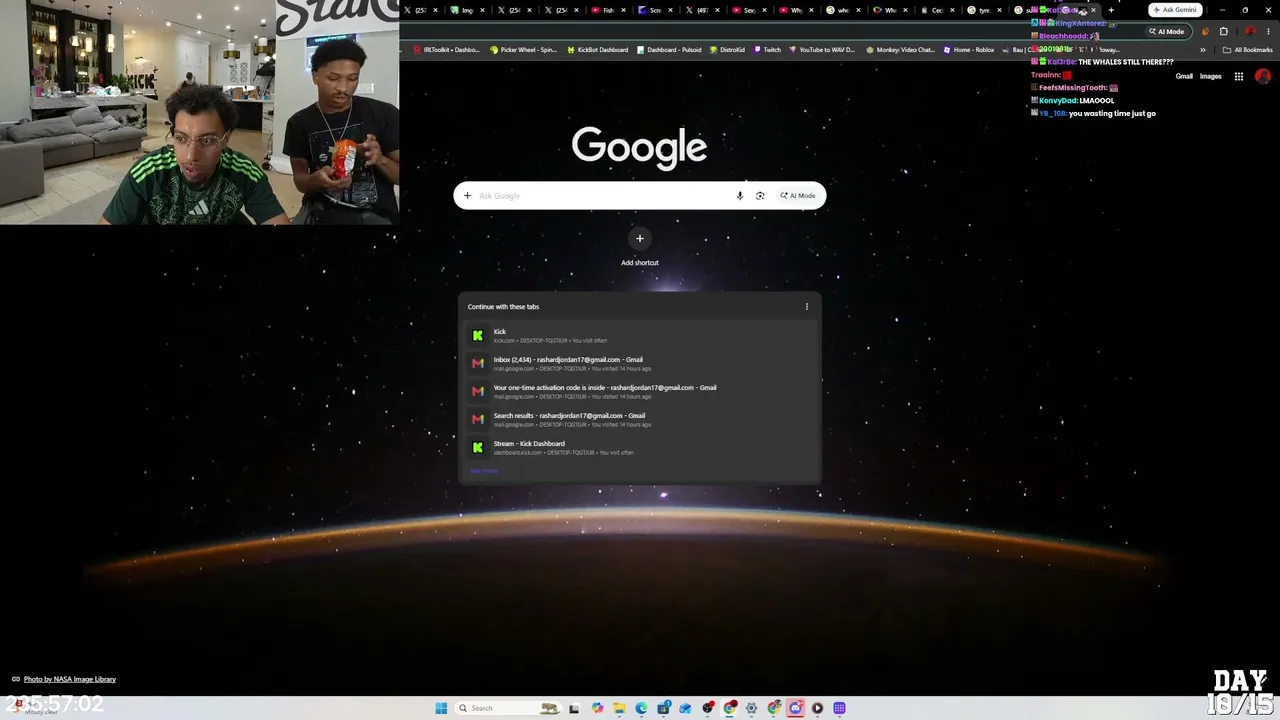The image size is (1280, 720).
Task: Open Twitch bookmark
Action: click(x=767, y=50)
